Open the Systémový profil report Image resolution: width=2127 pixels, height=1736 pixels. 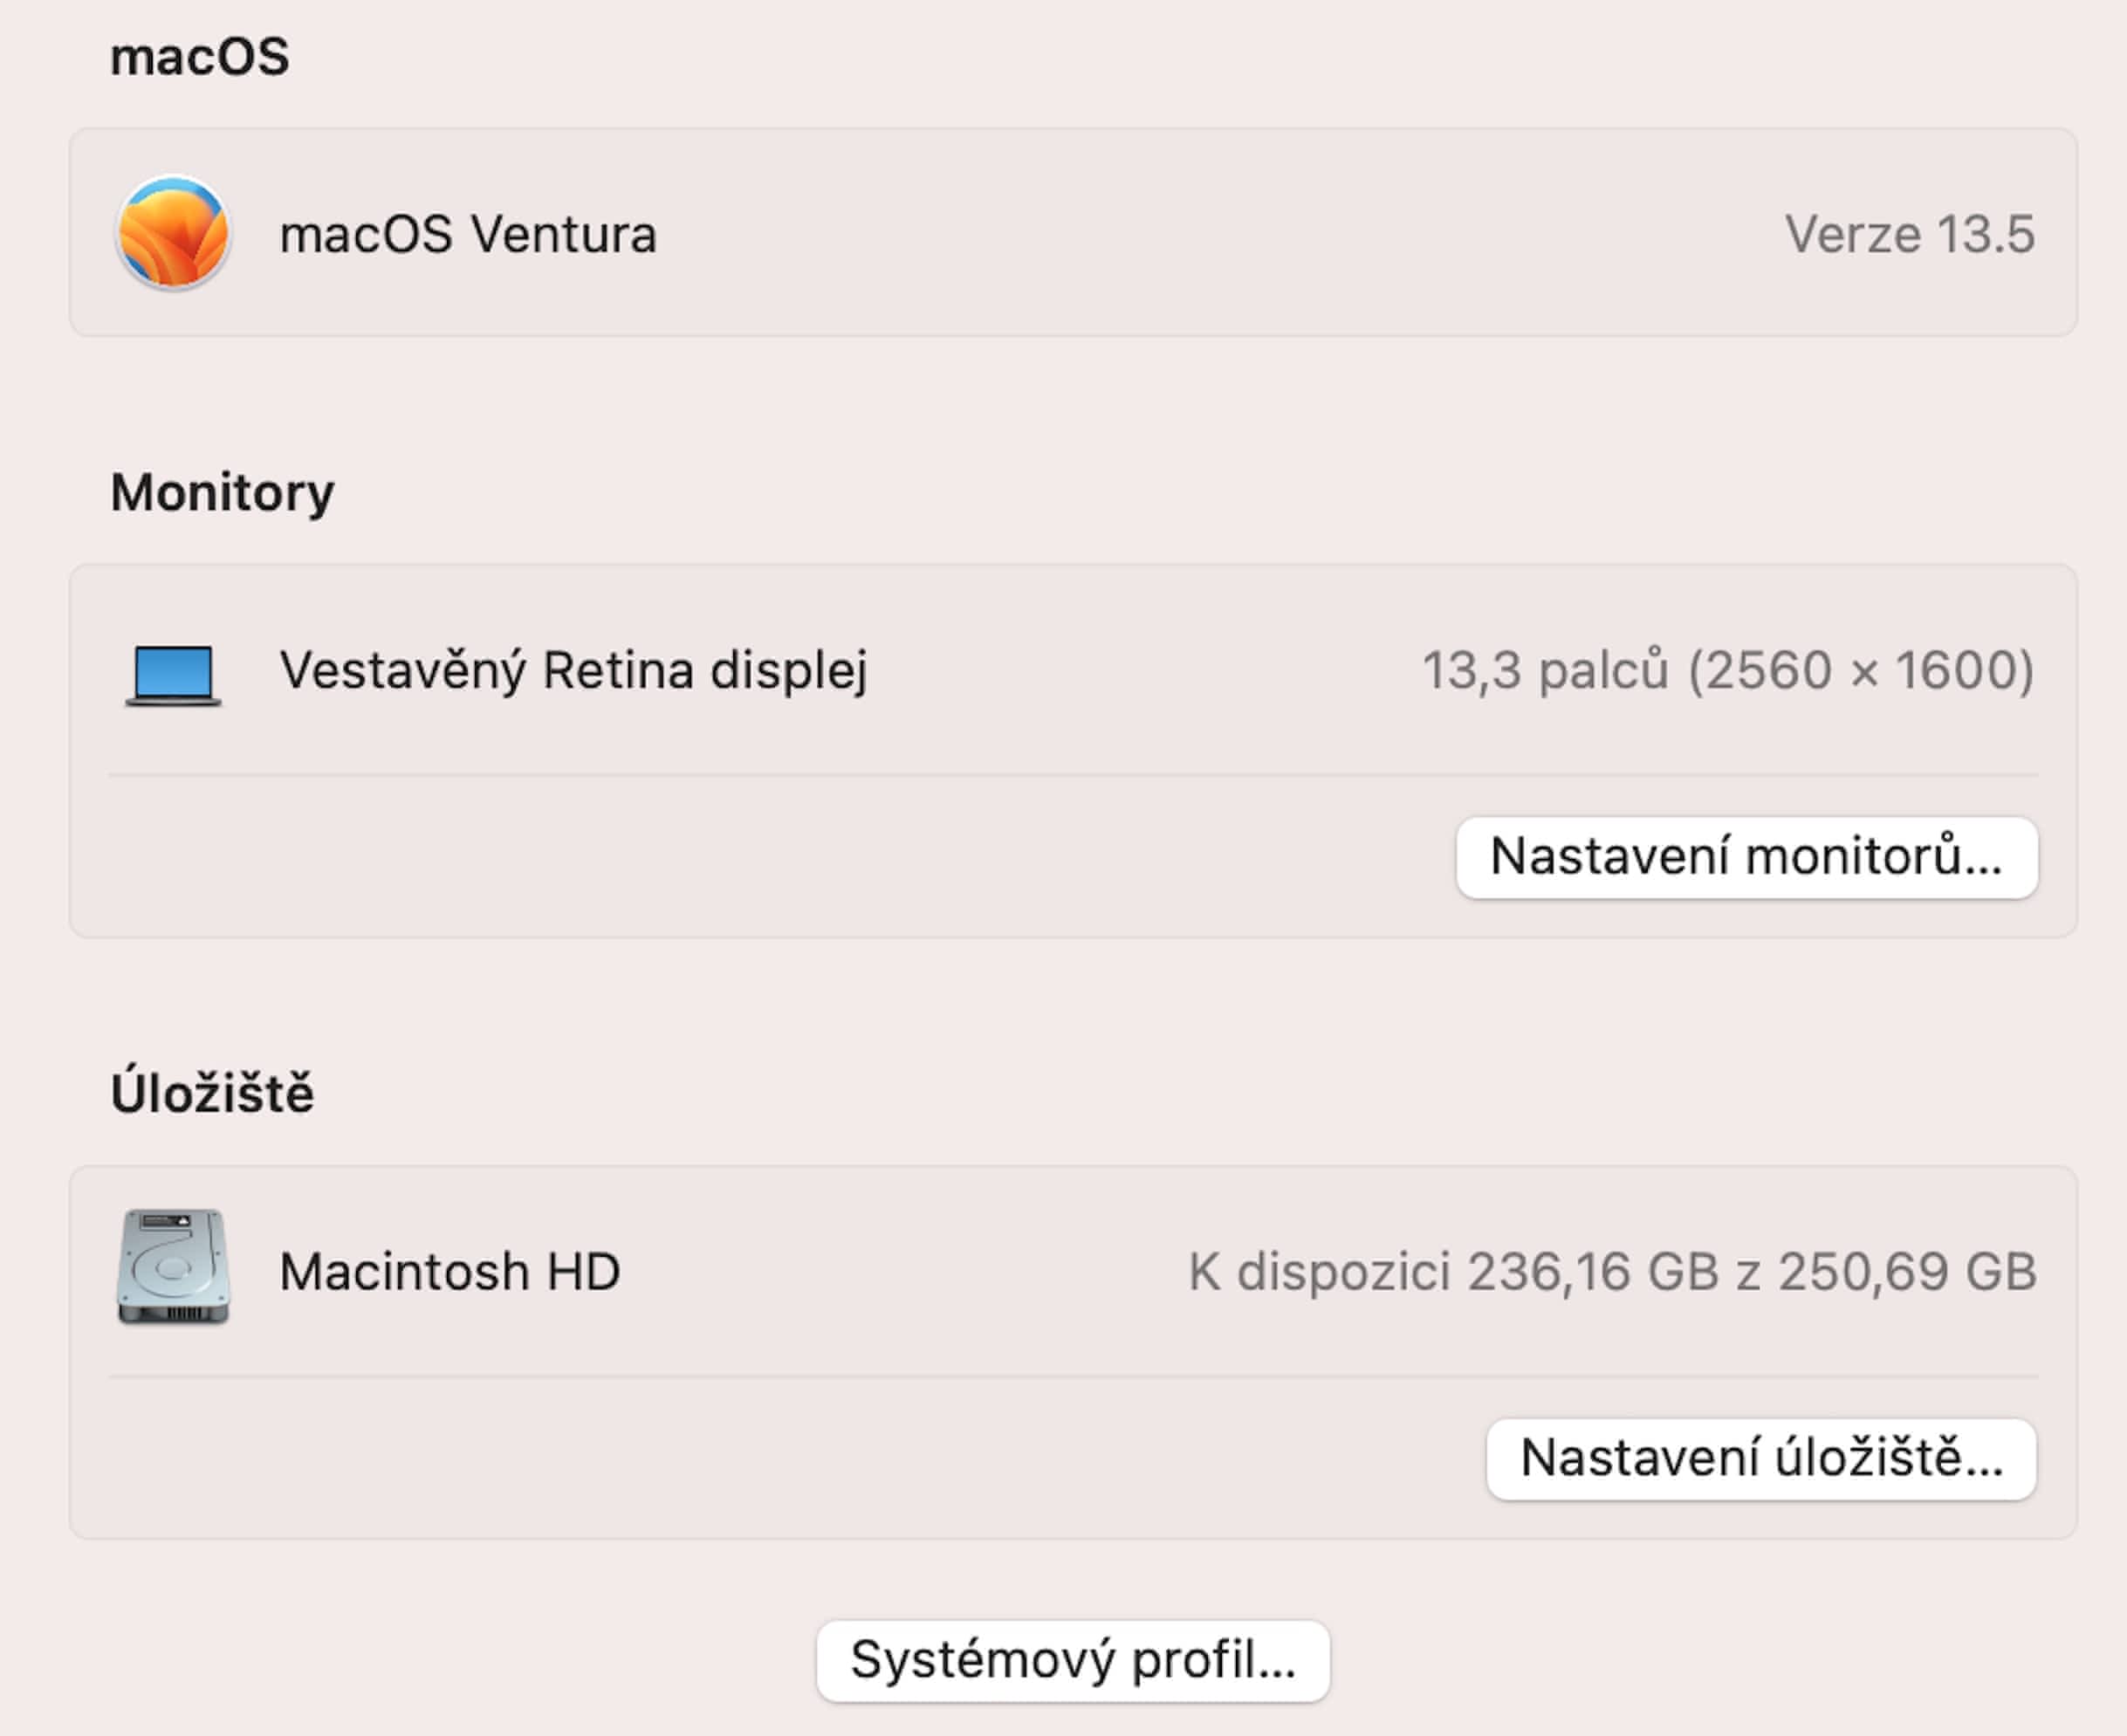[1072, 1660]
